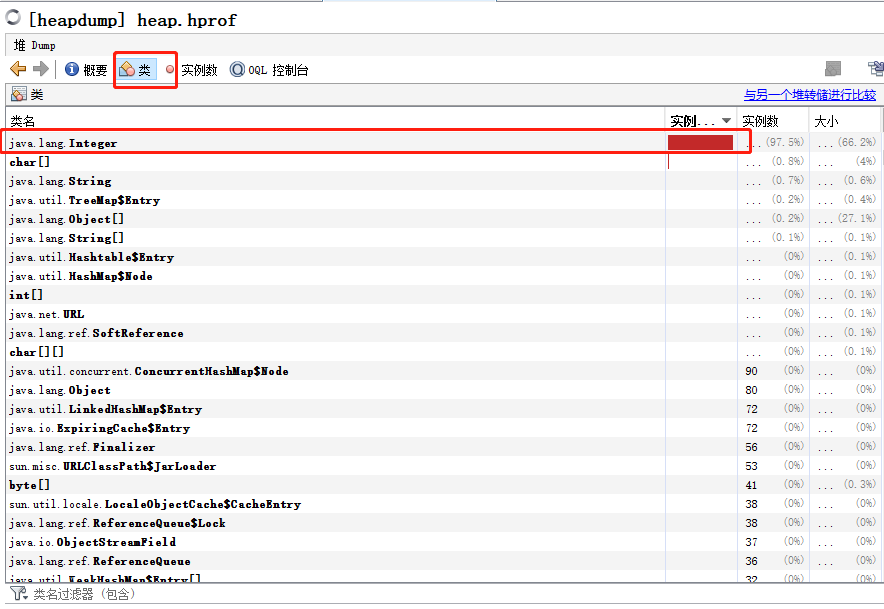Image resolution: width=884 pixels, height=609 pixels.
Task: Select the byte[] class row
Action: (443, 485)
